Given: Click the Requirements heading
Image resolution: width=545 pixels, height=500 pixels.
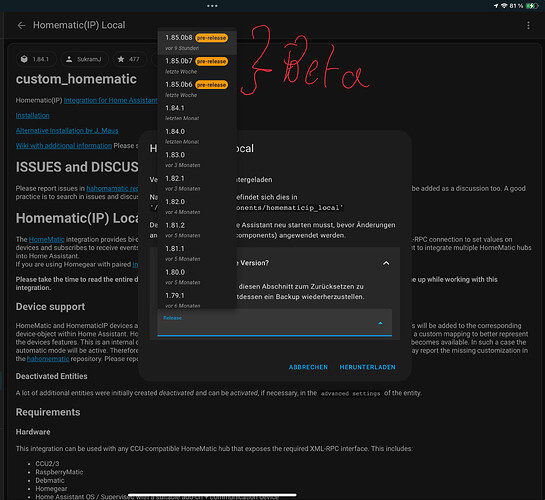Looking at the screenshot, I should [48, 412].
